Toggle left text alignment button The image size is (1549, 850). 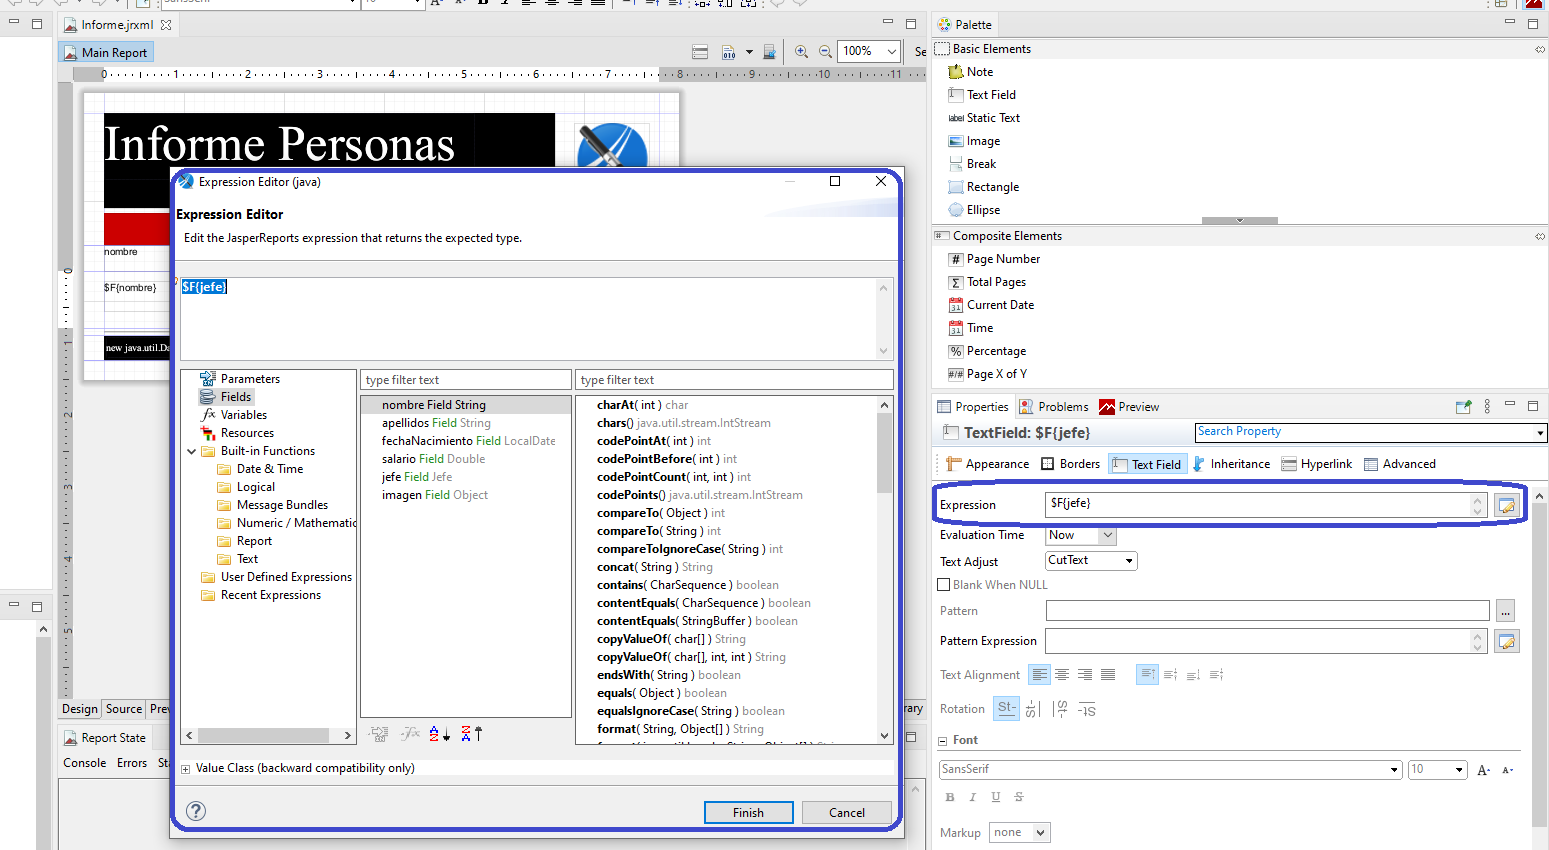1040,675
